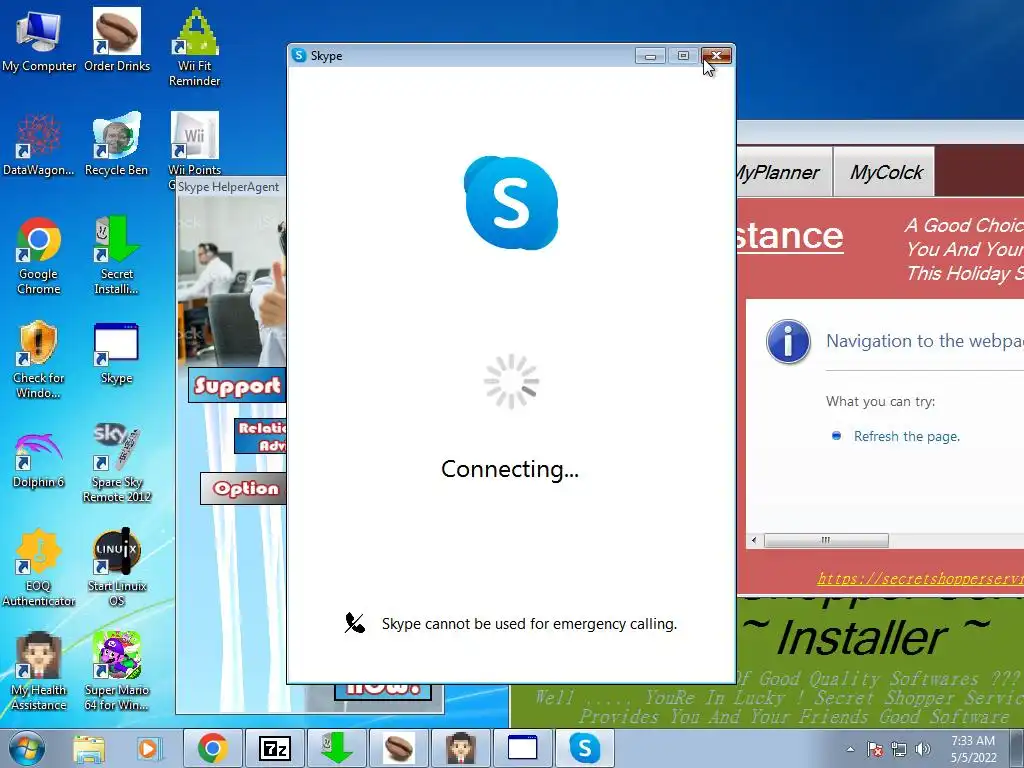Maximize the Skype window

(683, 56)
